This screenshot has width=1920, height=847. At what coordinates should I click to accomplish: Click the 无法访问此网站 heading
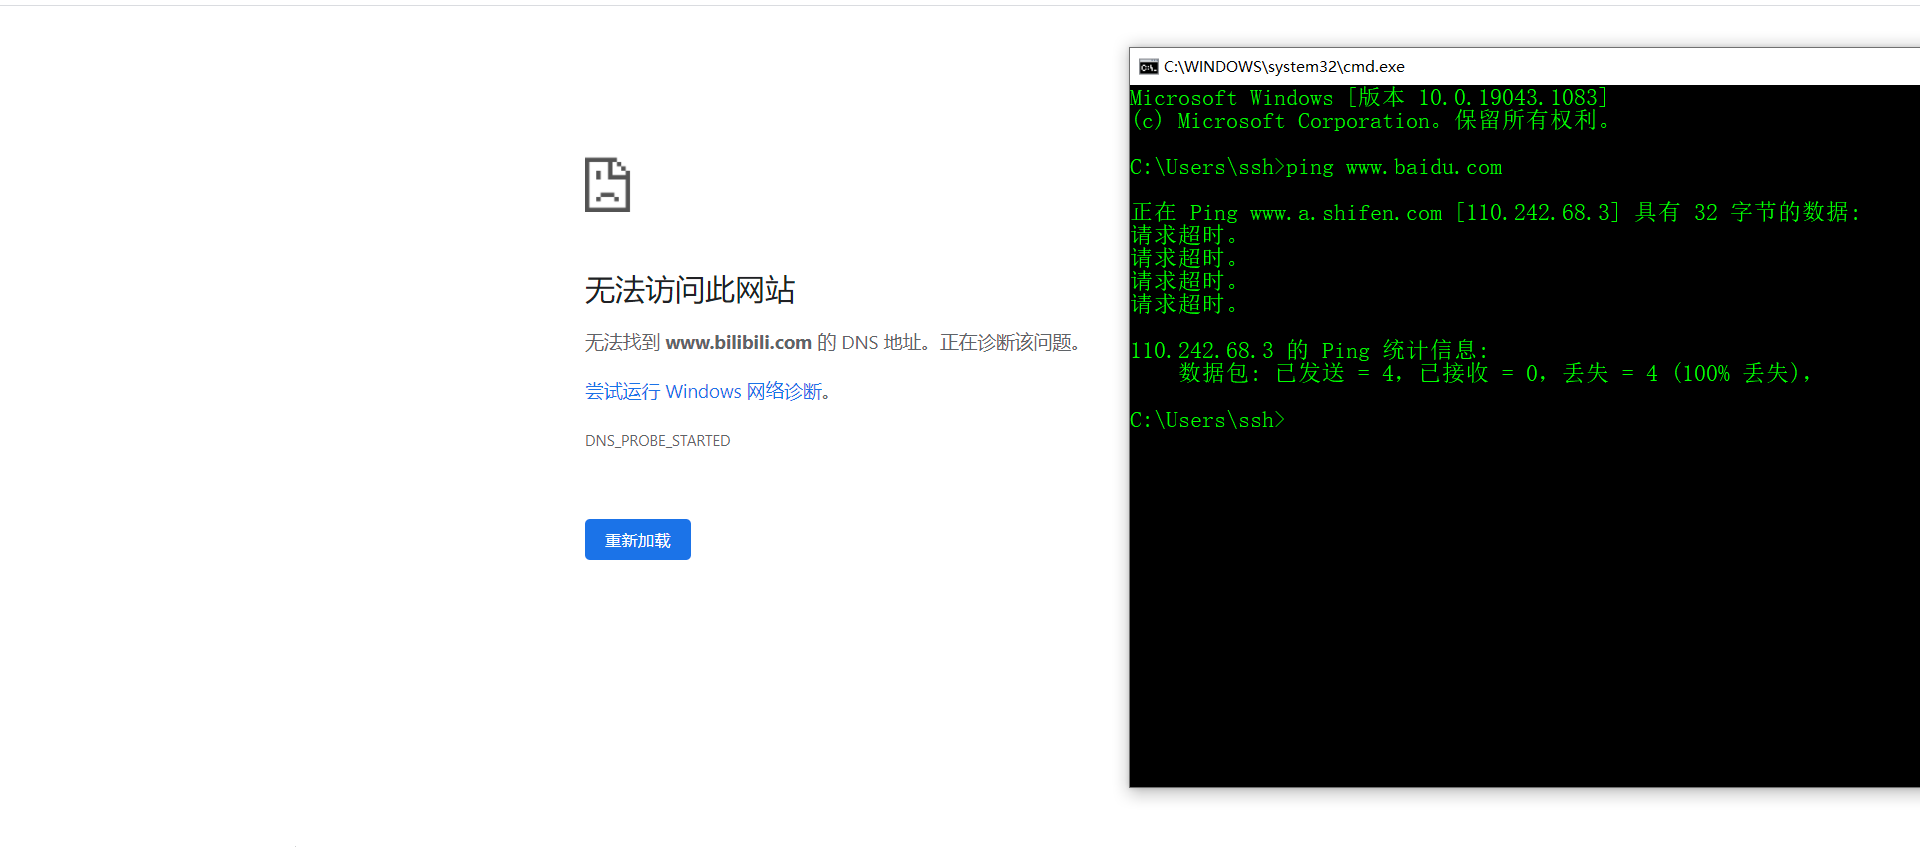[690, 290]
